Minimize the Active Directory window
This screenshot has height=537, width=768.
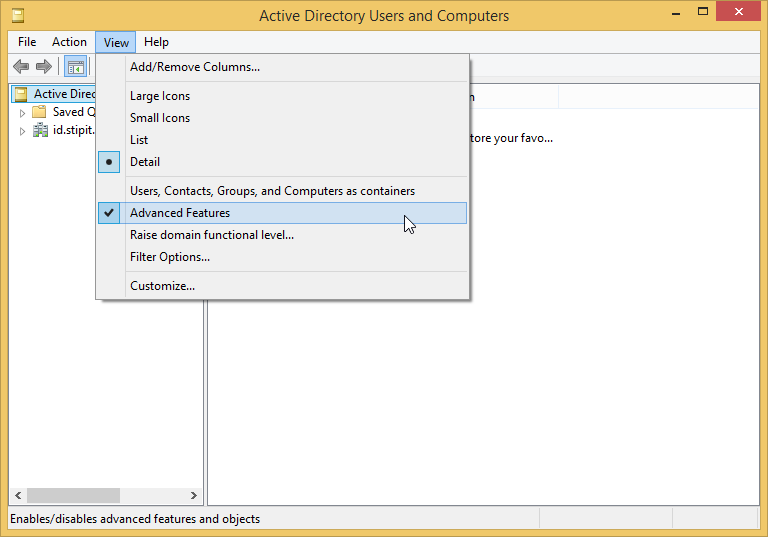click(676, 14)
